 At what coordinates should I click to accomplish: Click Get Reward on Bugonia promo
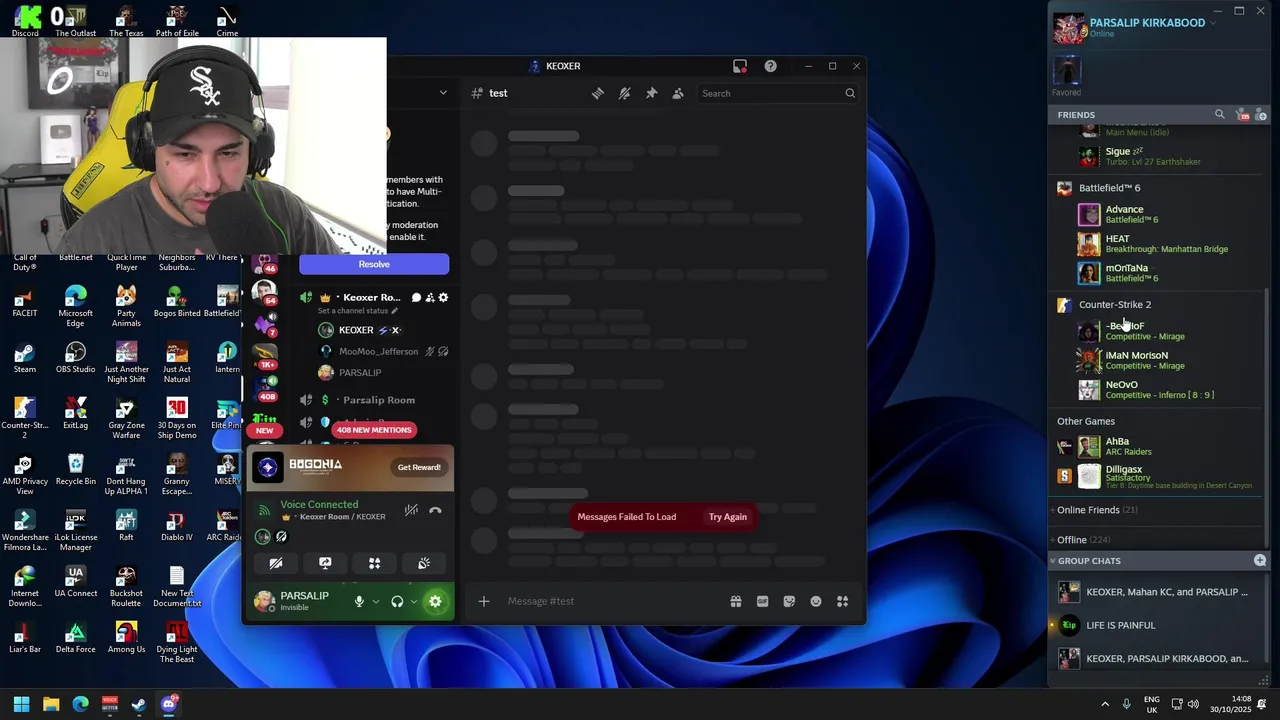coord(419,467)
